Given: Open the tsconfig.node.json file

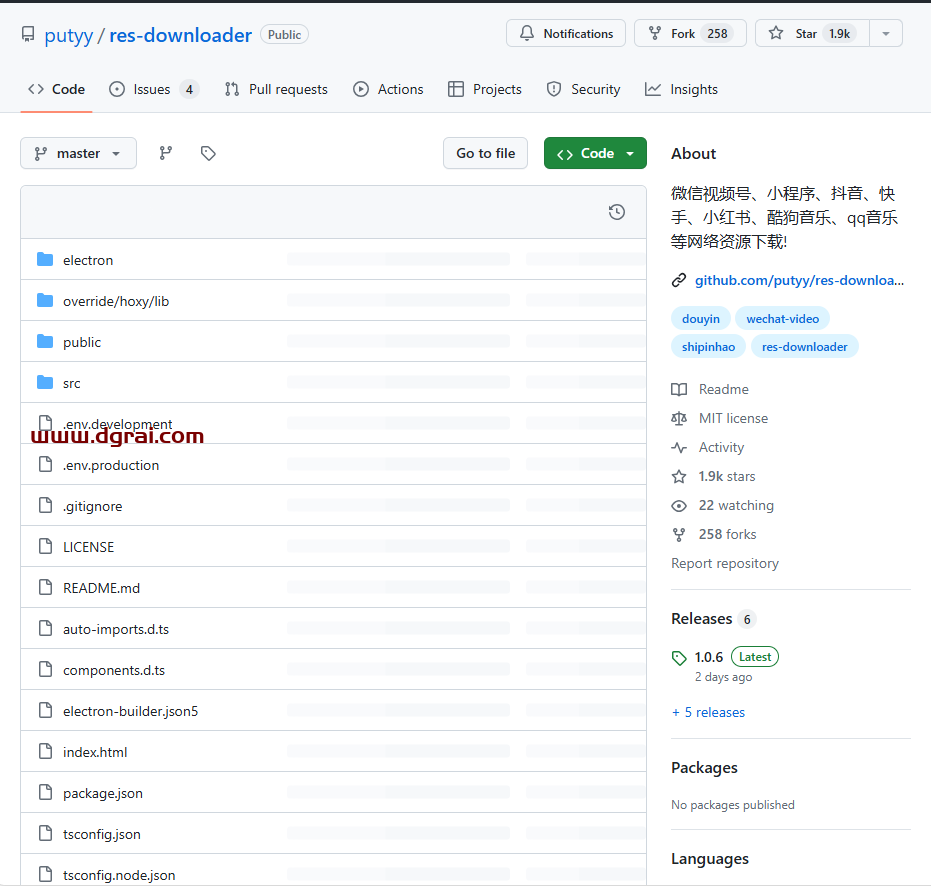Looking at the screenshot, I should point(119,875).
